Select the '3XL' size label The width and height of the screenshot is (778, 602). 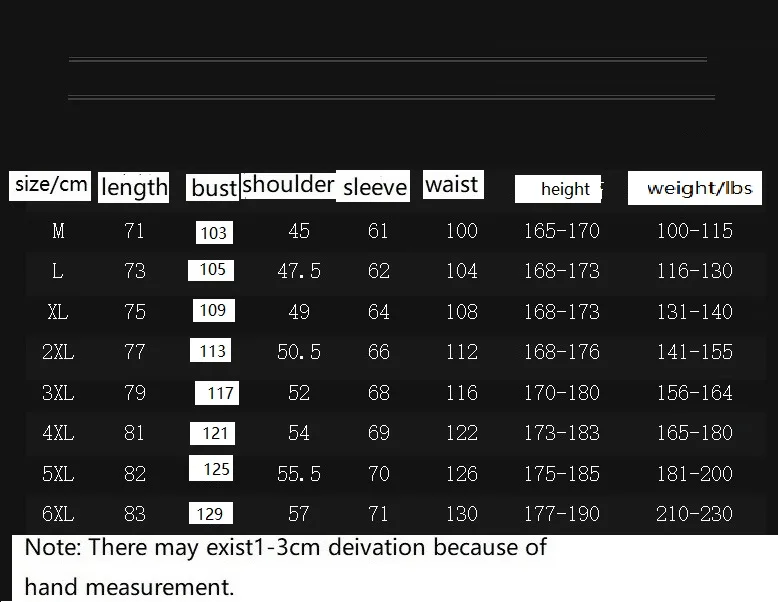[x=58, y=393]
